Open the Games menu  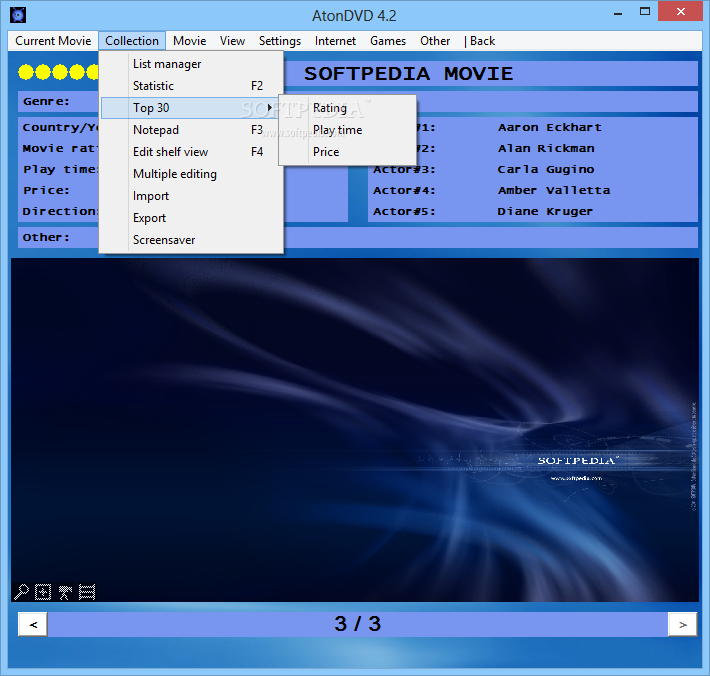[388, 41]
